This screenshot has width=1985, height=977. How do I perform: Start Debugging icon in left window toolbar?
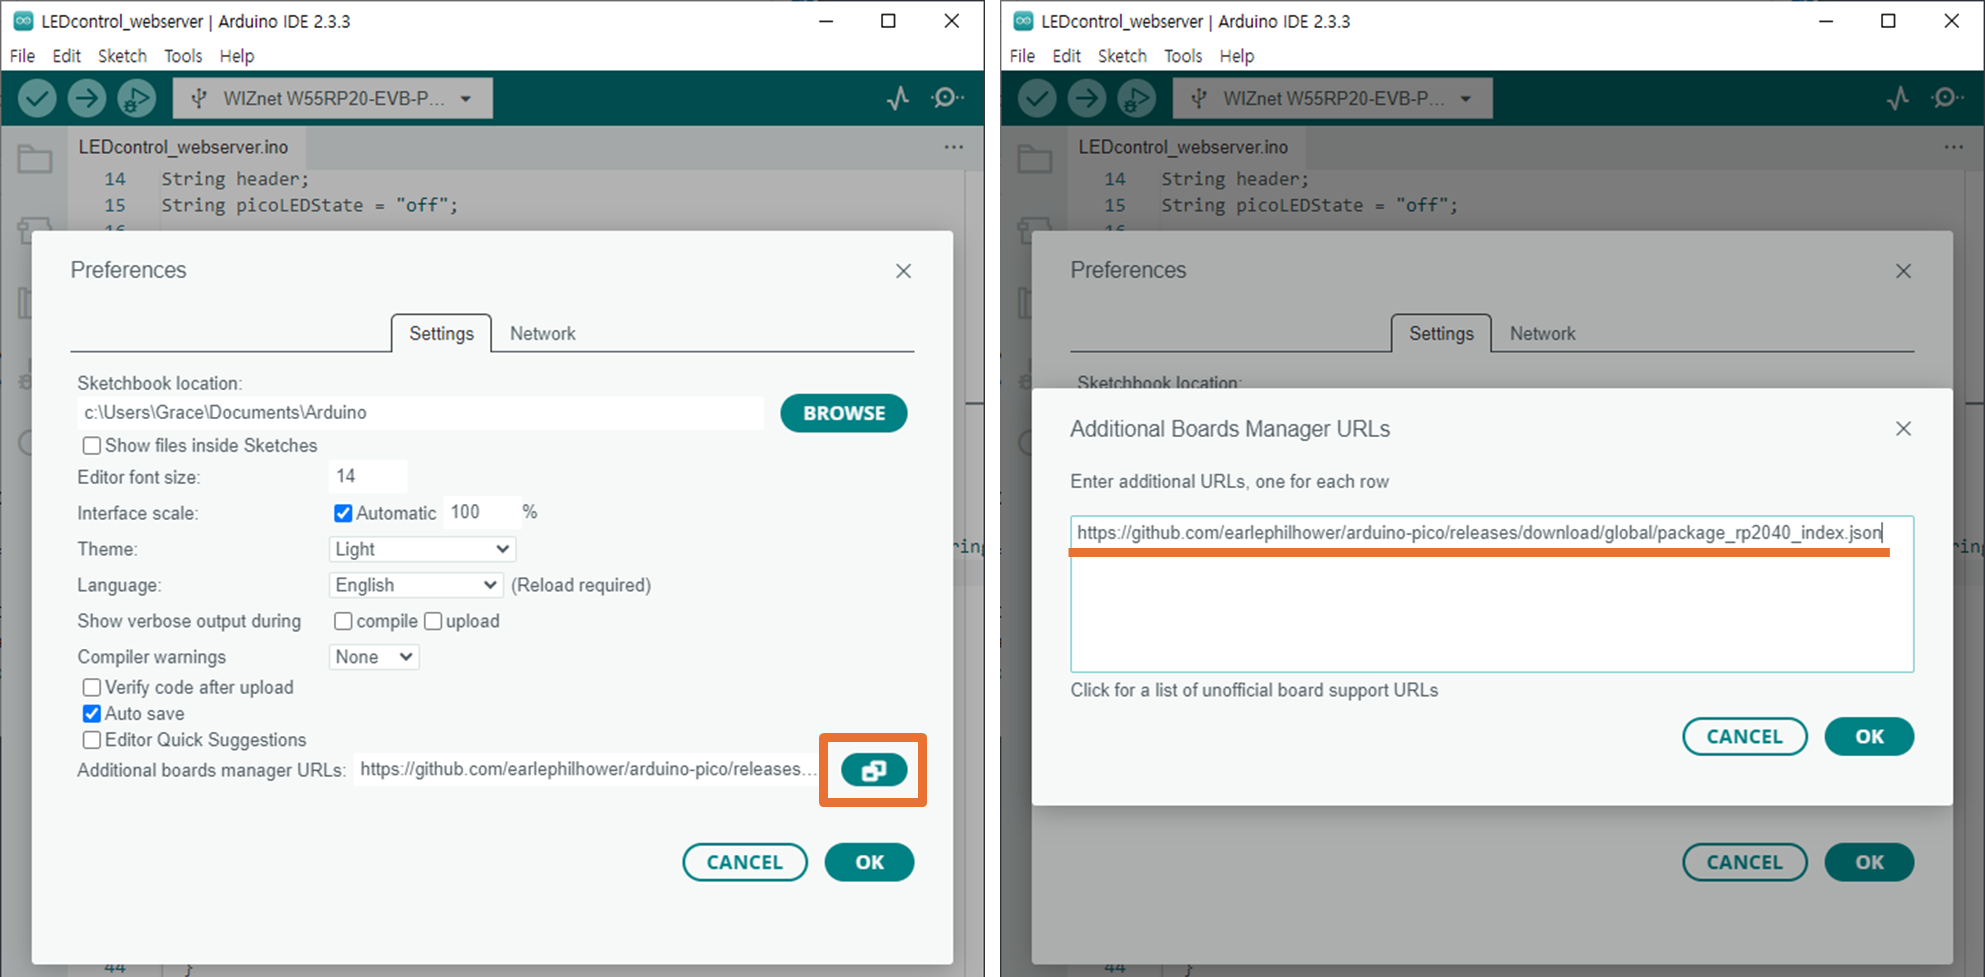coord(136,98)
